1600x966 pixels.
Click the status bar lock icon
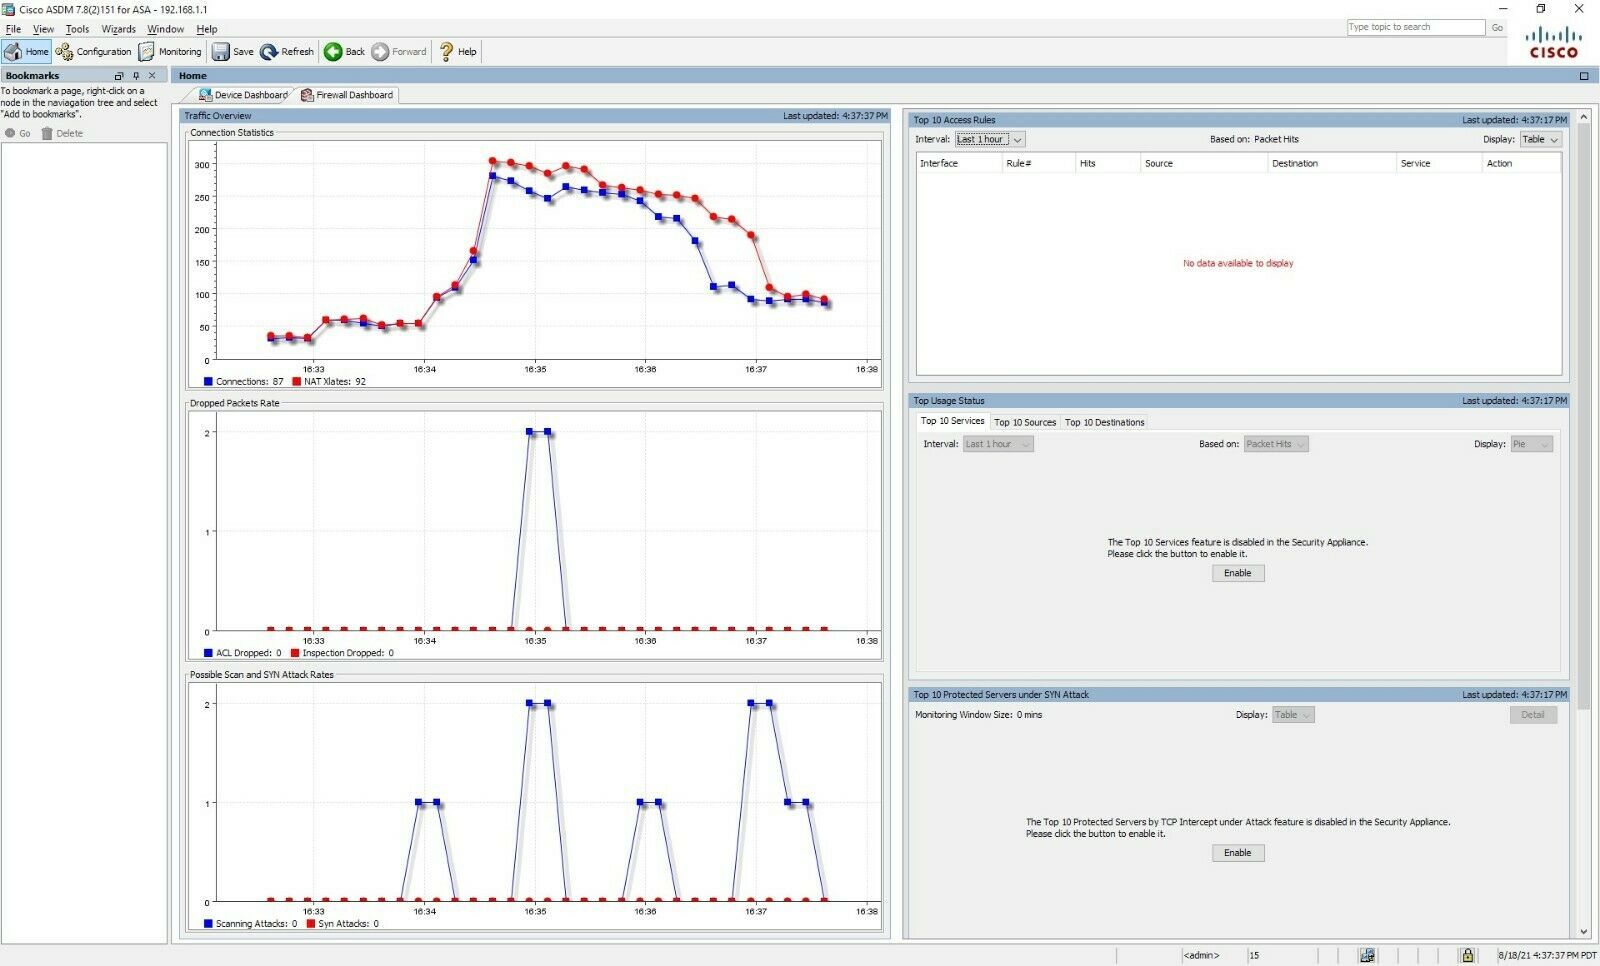(x=1467, y=955)
